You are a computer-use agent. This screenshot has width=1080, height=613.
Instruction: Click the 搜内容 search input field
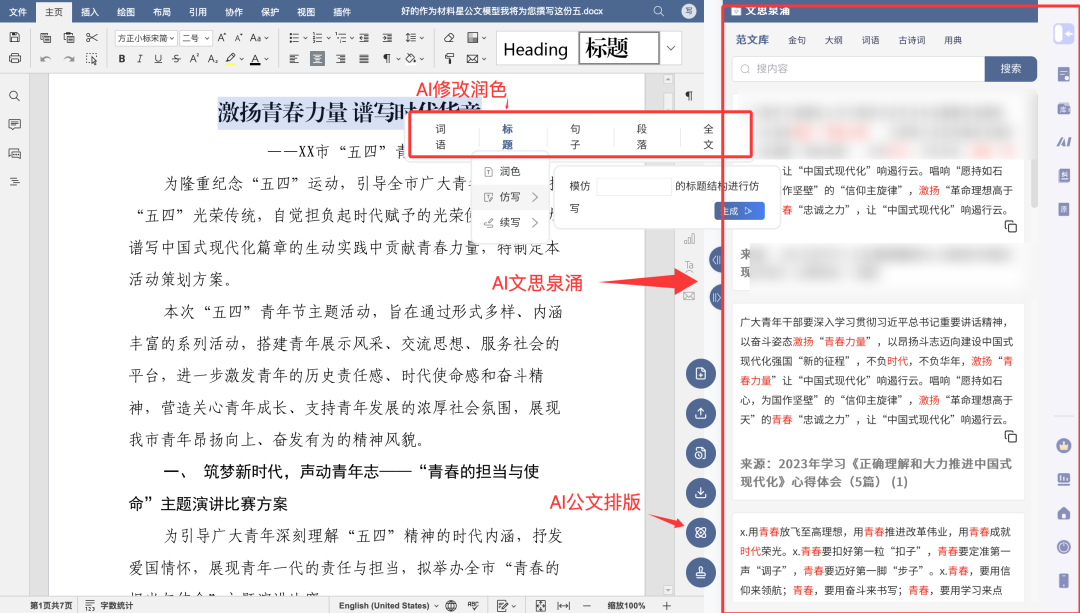pyautogui.click(x=858, y=69)
